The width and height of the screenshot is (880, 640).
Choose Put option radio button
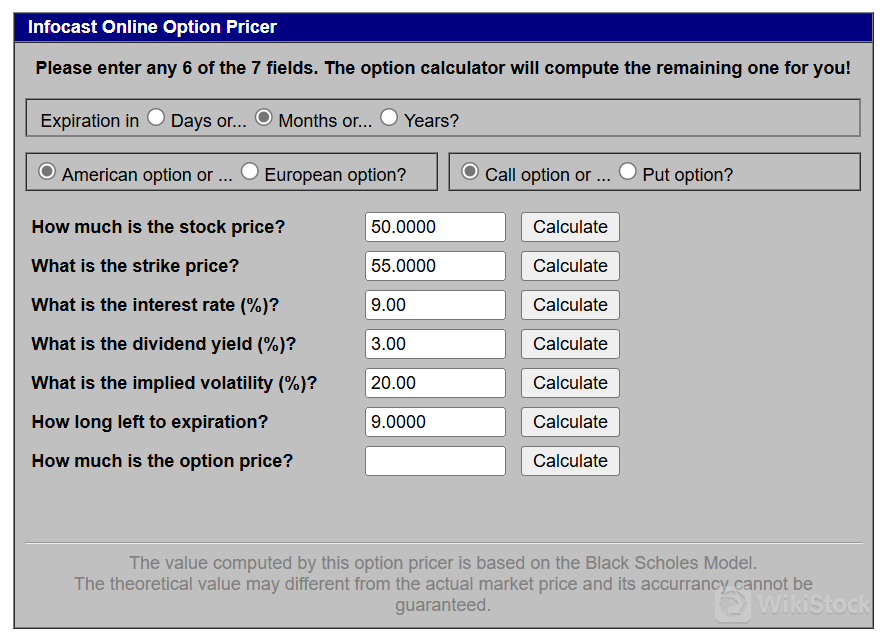(x=628, y=172)
